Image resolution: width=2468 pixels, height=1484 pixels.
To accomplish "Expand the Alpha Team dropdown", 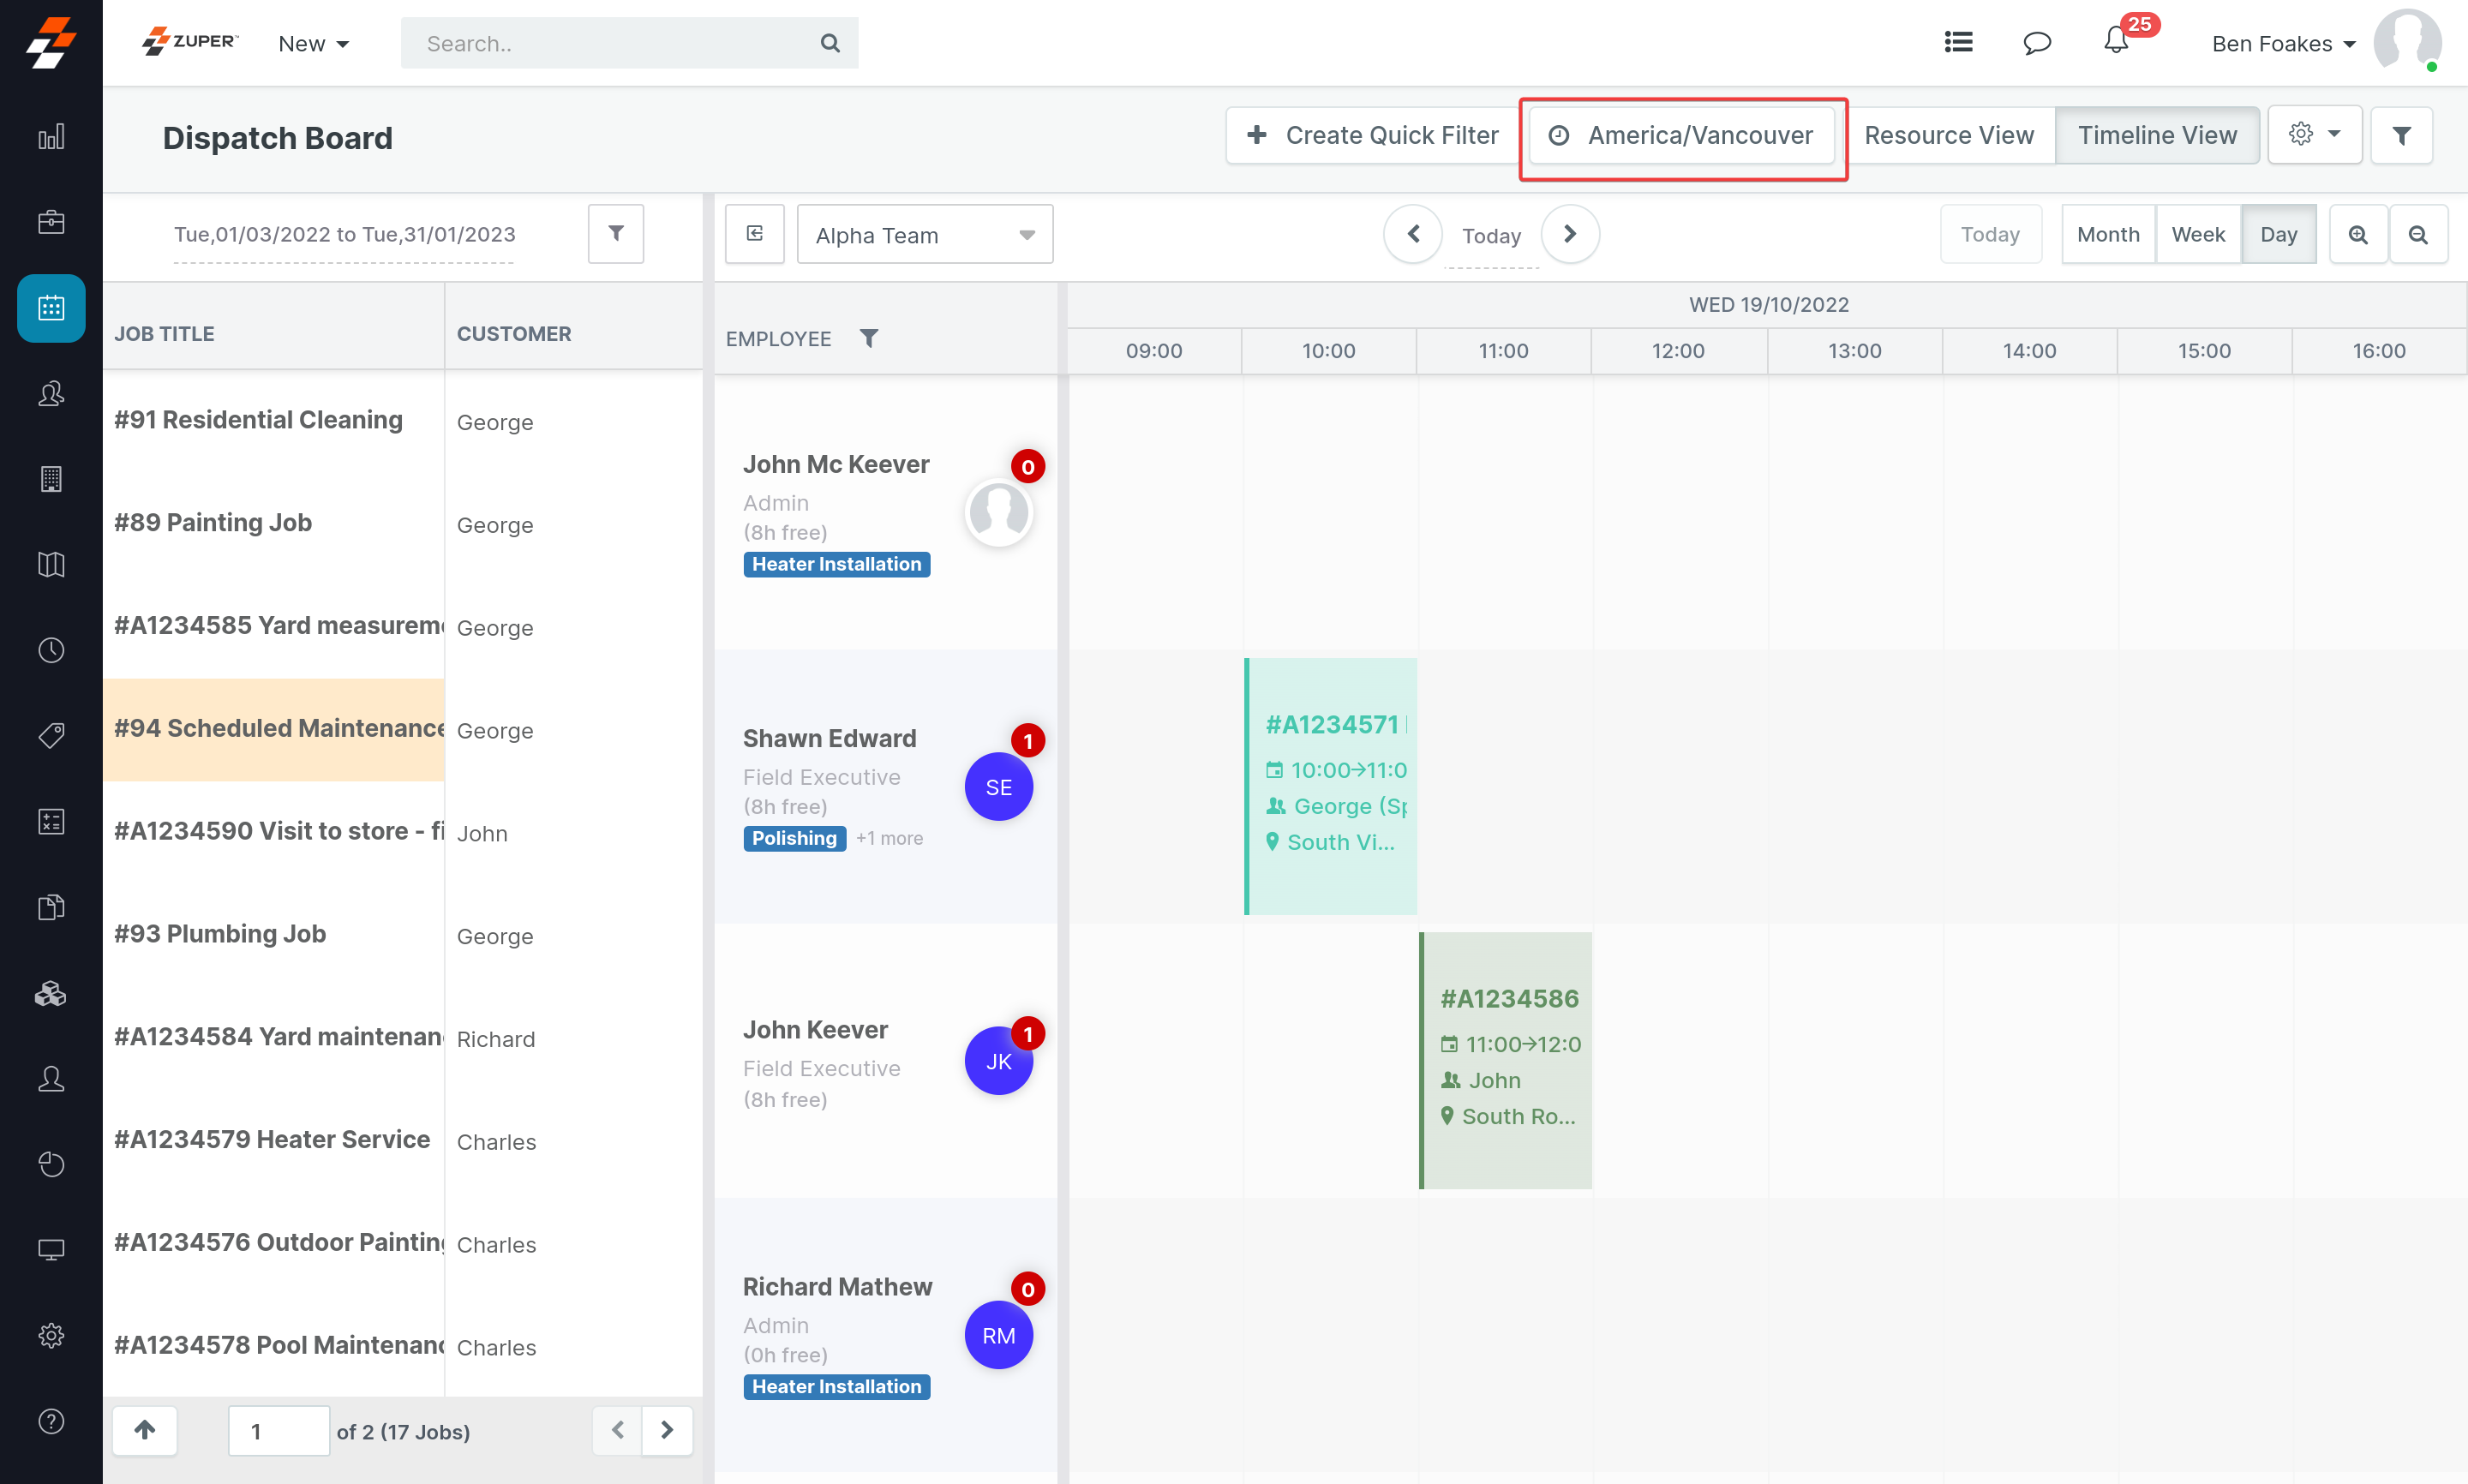I will click(925, 235).
